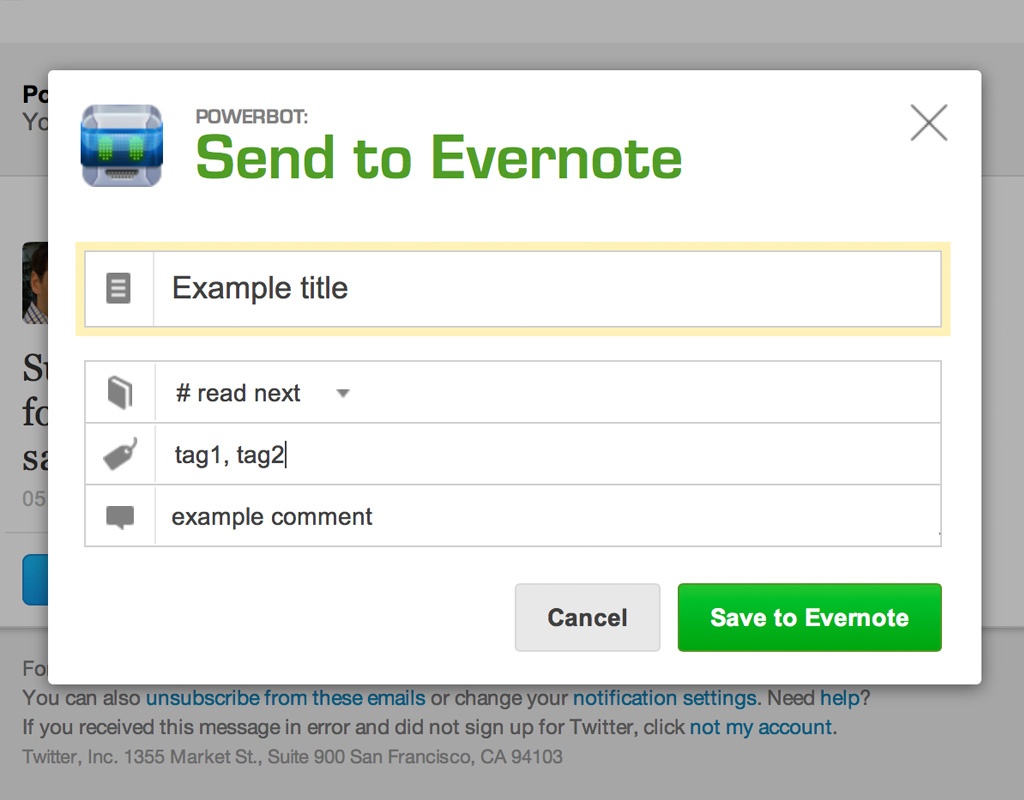Click the note title document icon
This screenshot has height=800, width=1024.
click(x=118, y=288)
